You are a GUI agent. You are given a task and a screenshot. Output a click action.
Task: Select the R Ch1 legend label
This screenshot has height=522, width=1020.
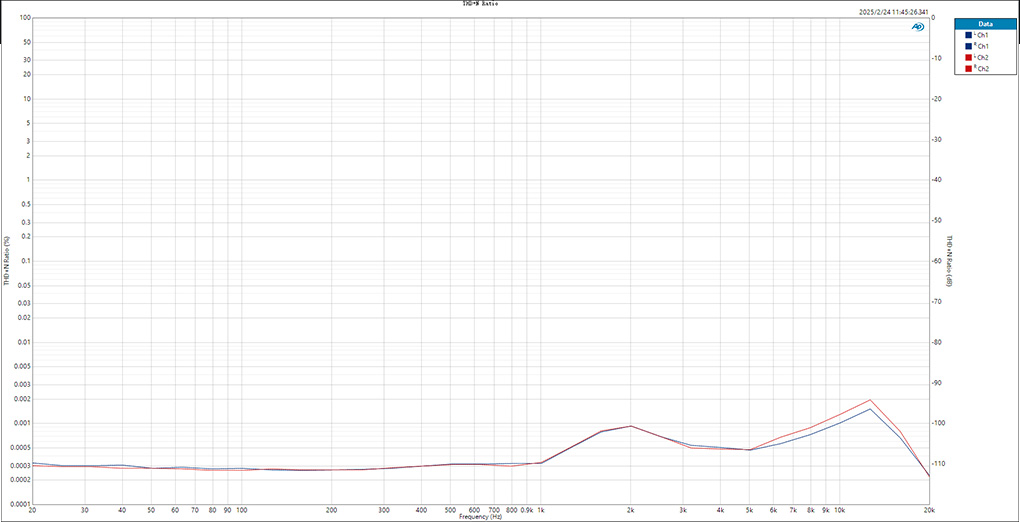(x=982, y=46)
